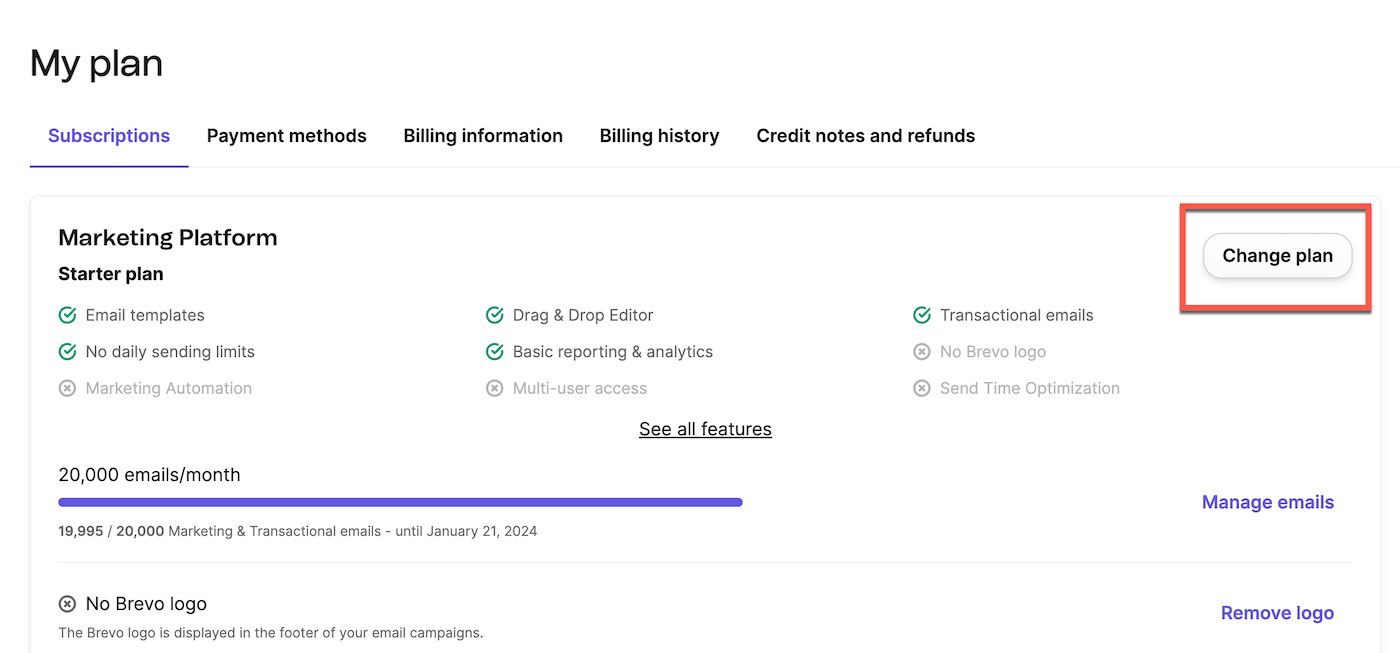Click the Starter plan label
This screenshot has height=653, width=1400.
tap(111, 274)
